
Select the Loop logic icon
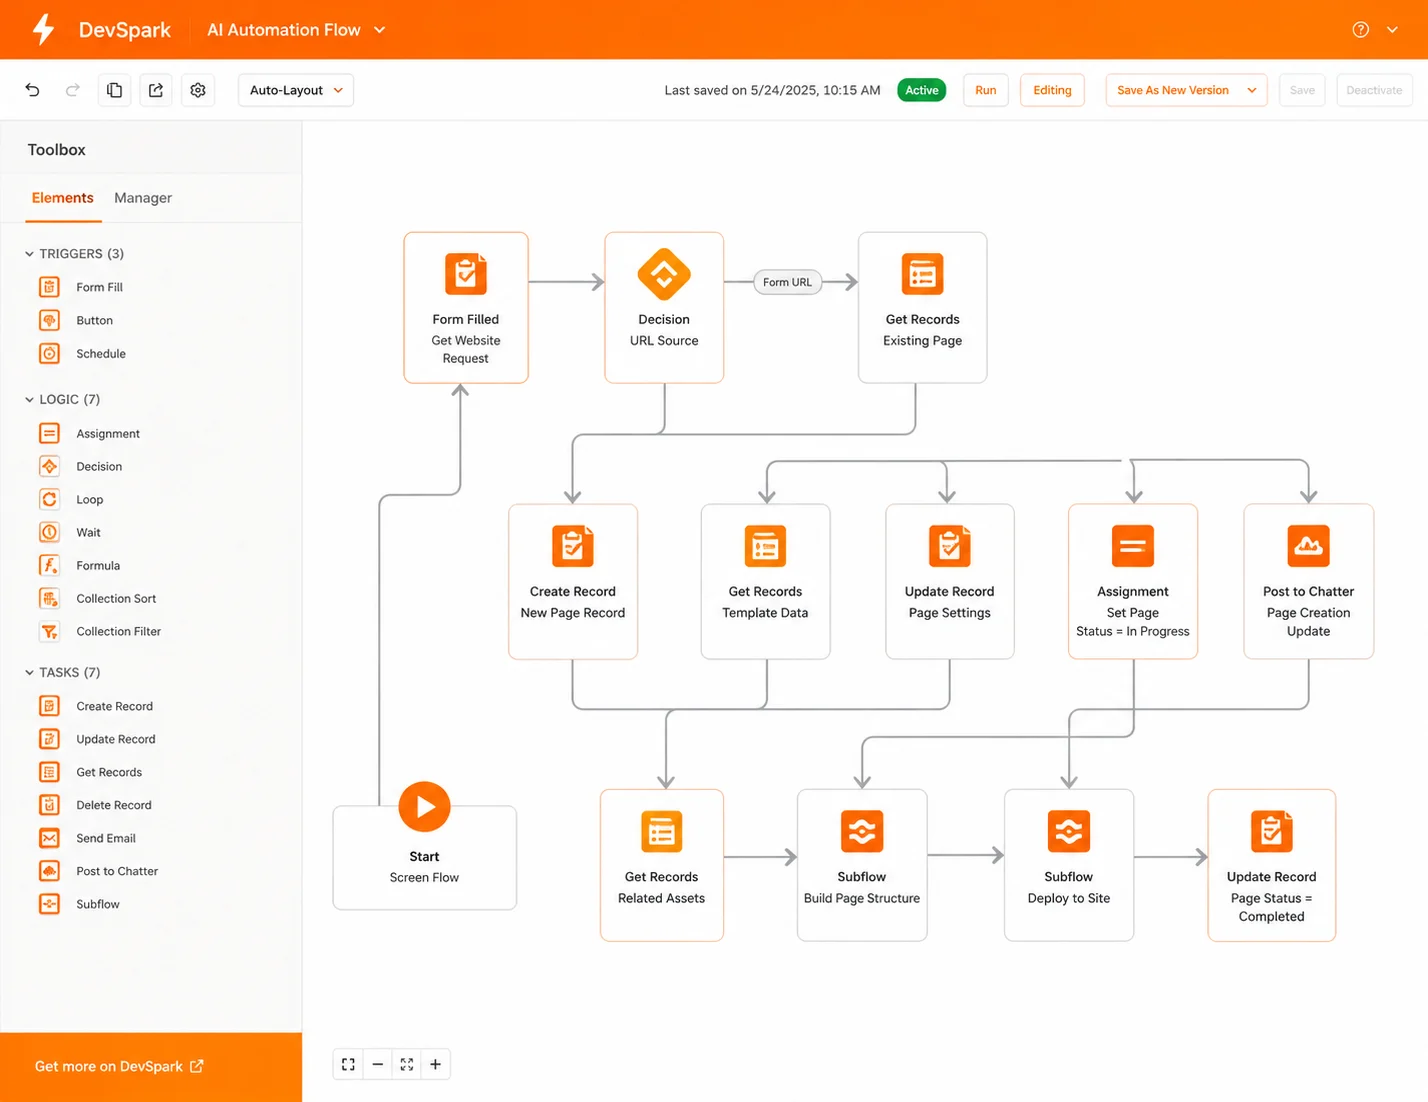[x=49, y=499]
